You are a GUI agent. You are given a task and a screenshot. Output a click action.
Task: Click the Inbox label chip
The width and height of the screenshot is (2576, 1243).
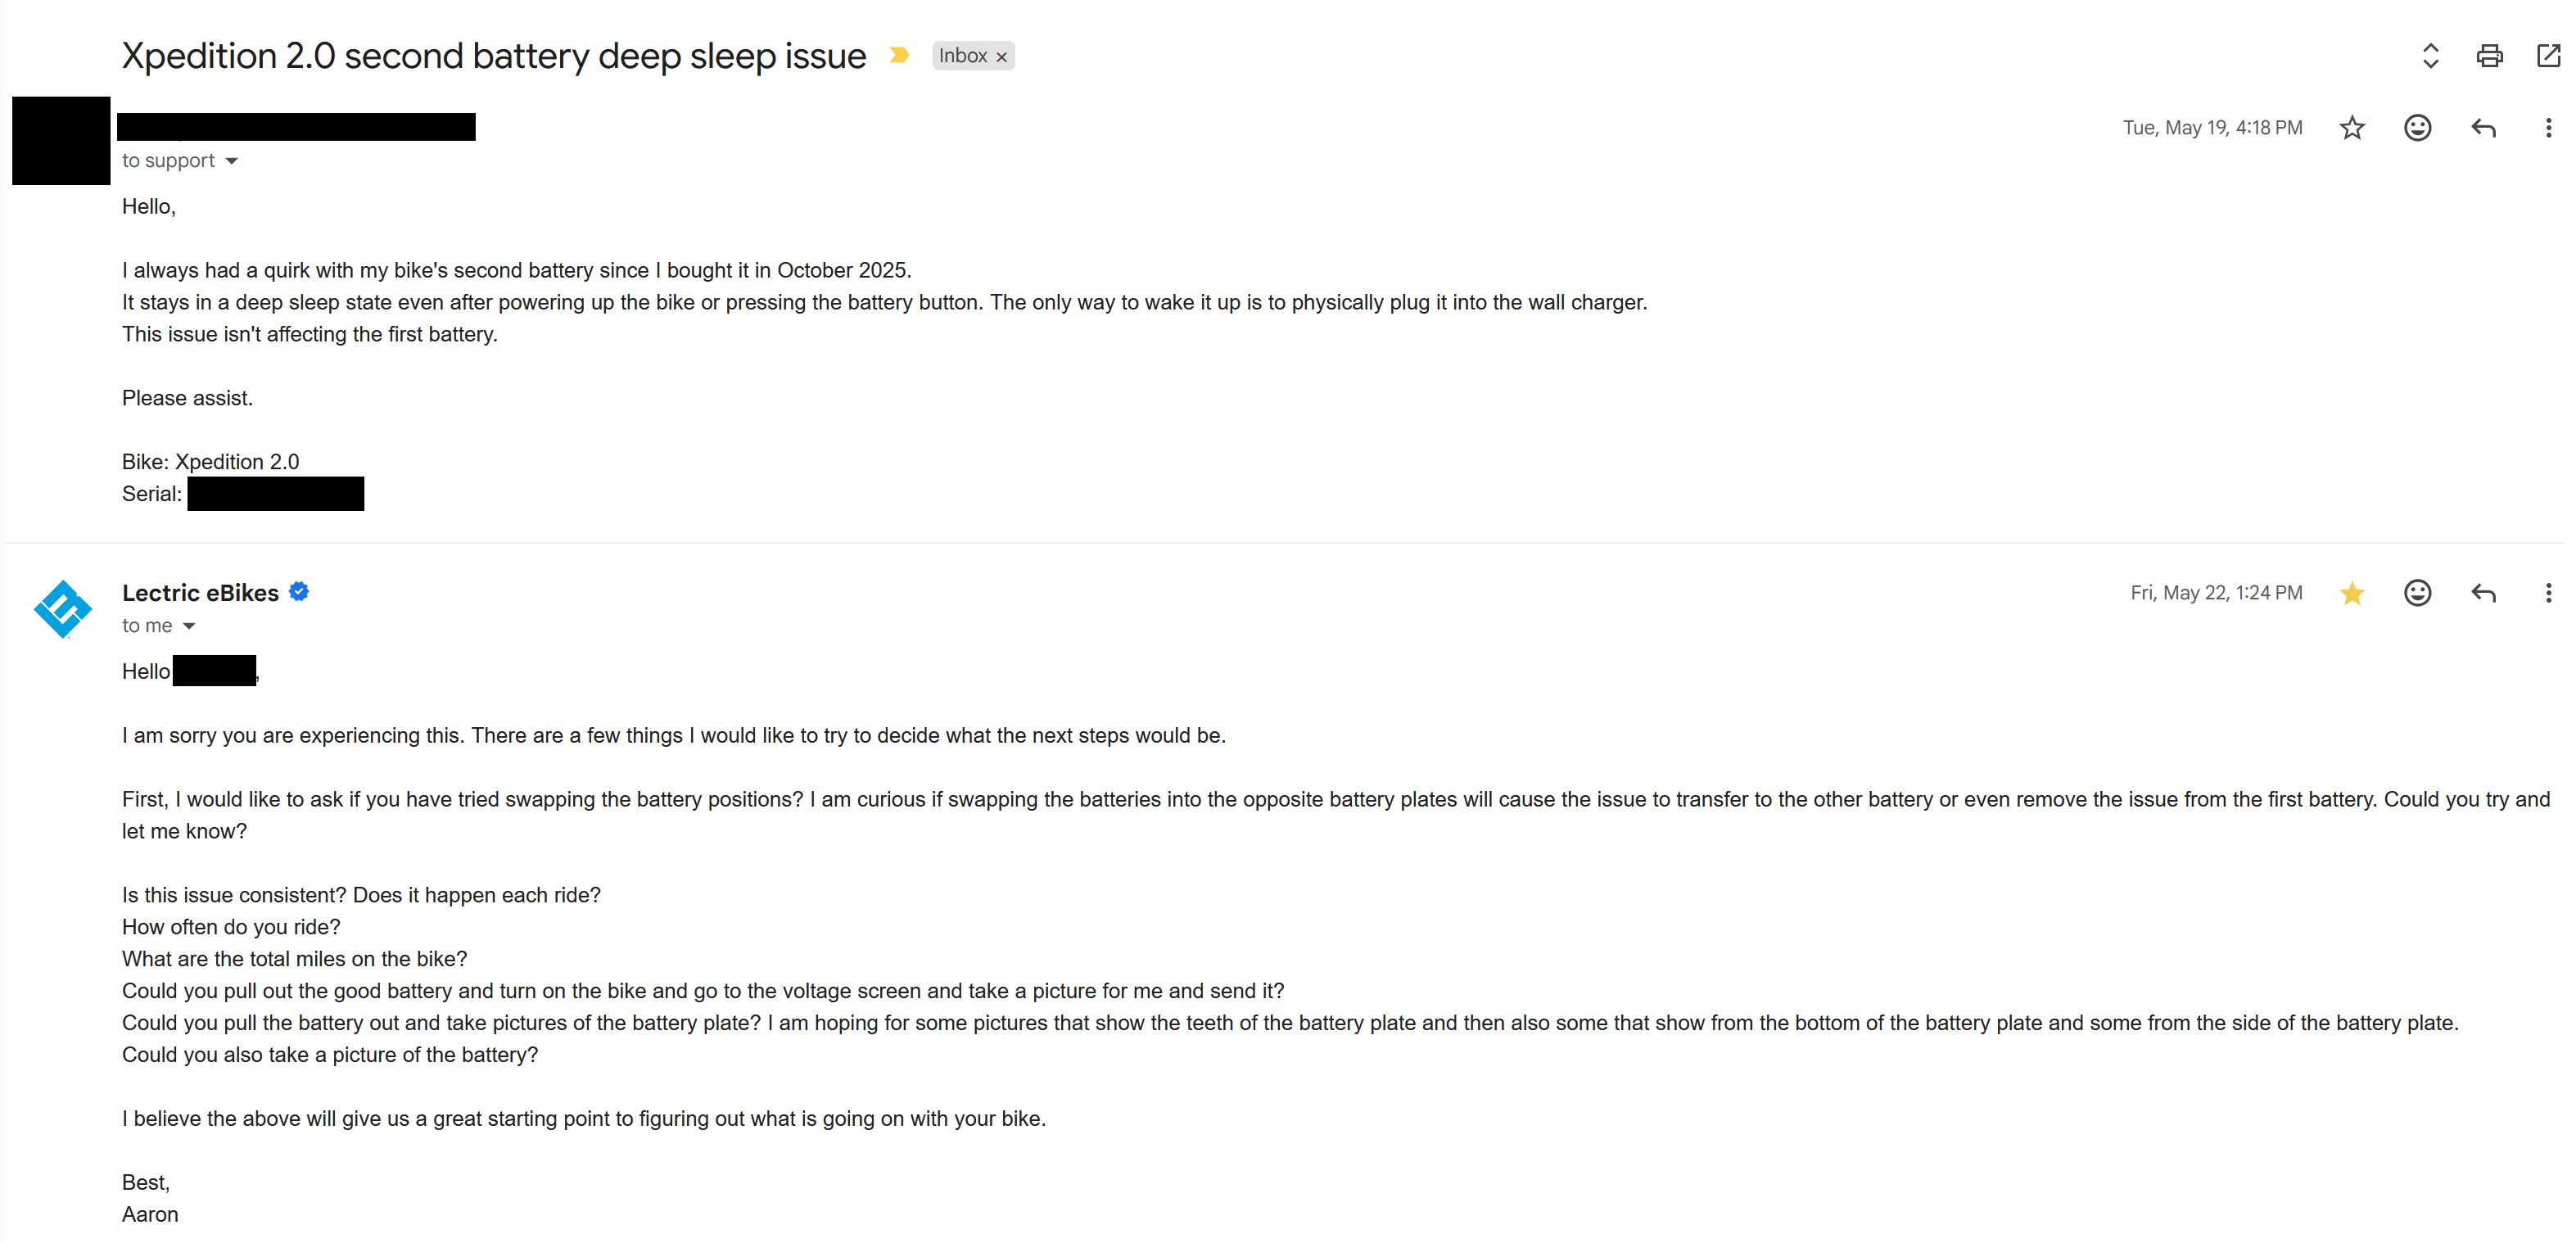tap(963, 56)
